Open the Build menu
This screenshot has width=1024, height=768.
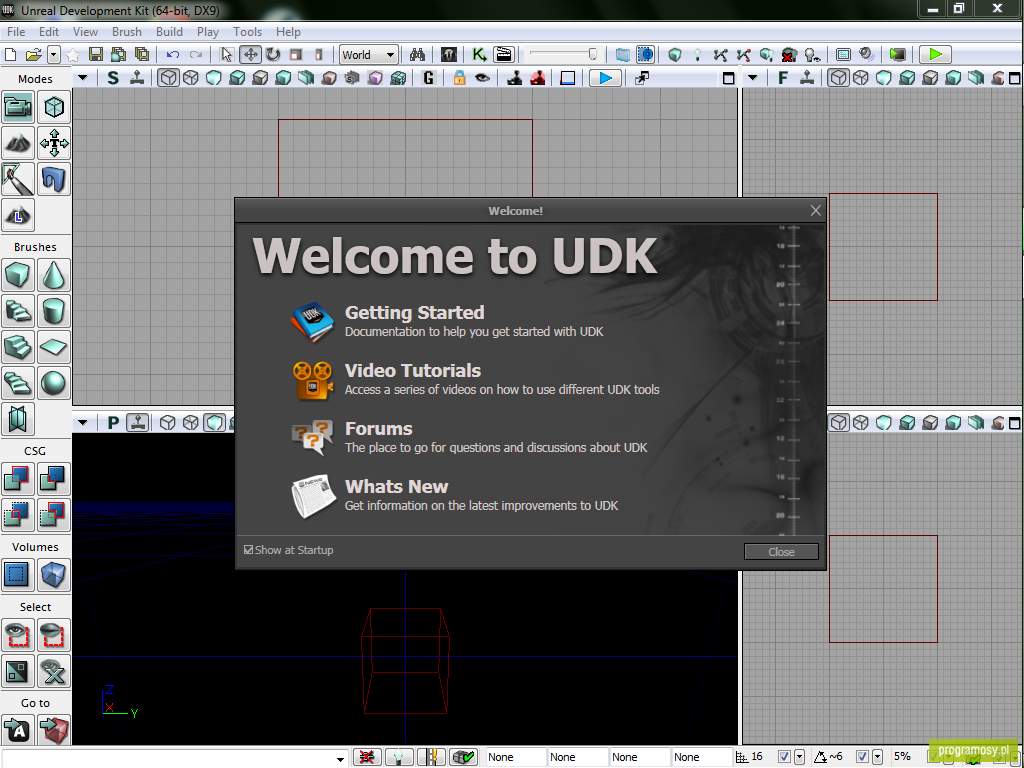[169, 31]
